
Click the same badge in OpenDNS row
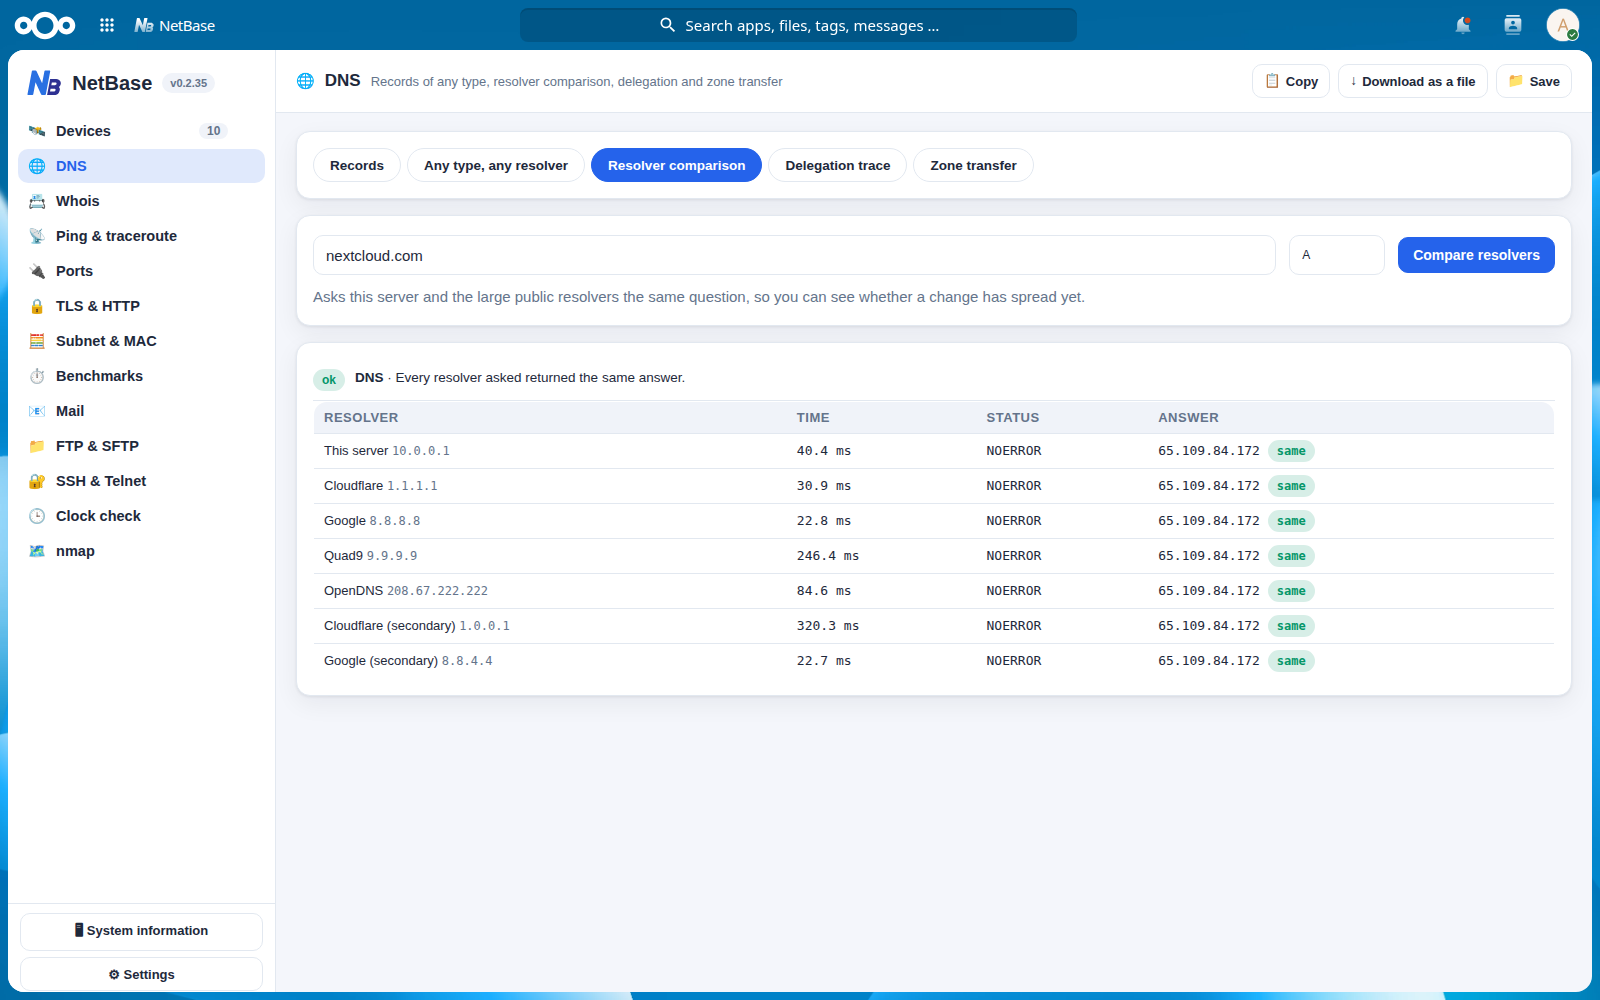[x=1291, y=591]
